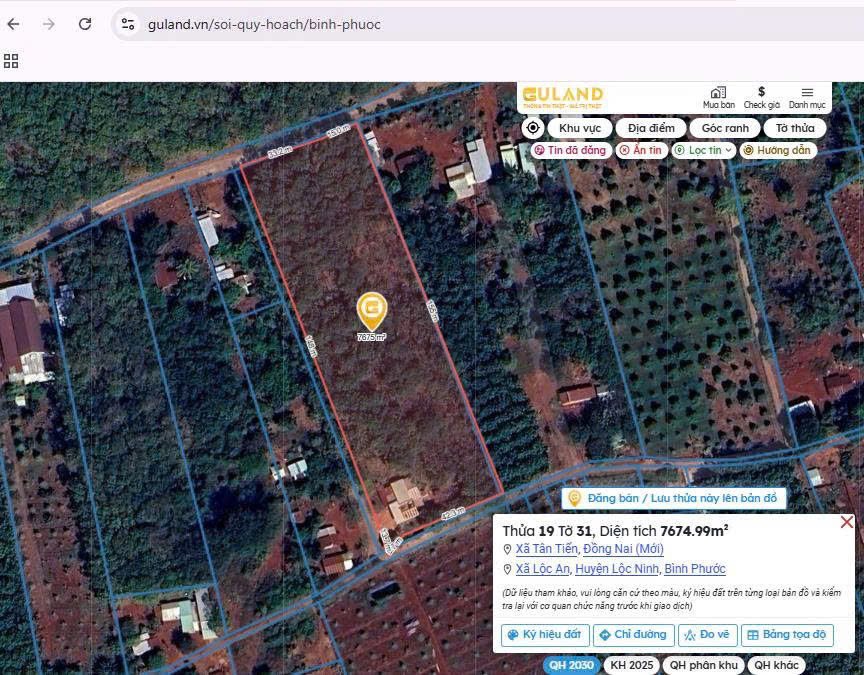Screen dimensions: 864x675
Task: Open the browser apps grid icon
Action: (11, 61)
